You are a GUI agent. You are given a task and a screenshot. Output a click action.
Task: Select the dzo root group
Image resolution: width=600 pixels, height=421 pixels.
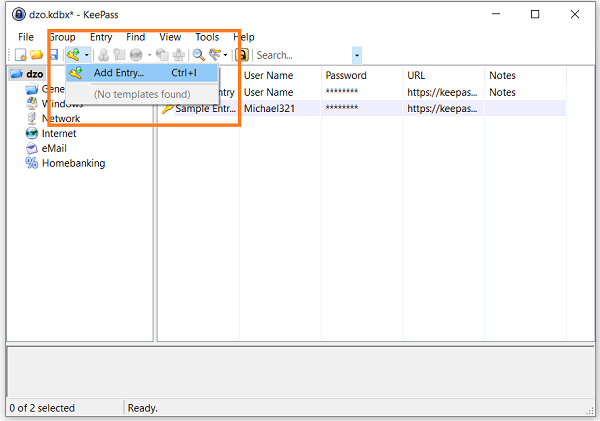(34, 74)
